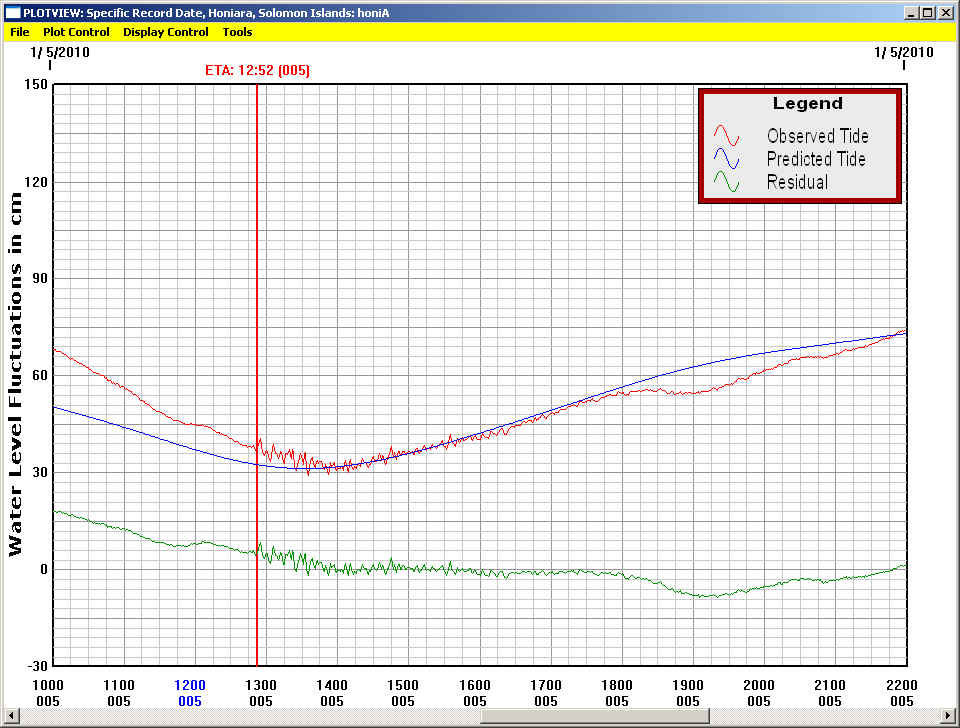The width and height of the screenshot is (960, 728).
Task: Click the Predicted Tide legend label
Action: 816,159
